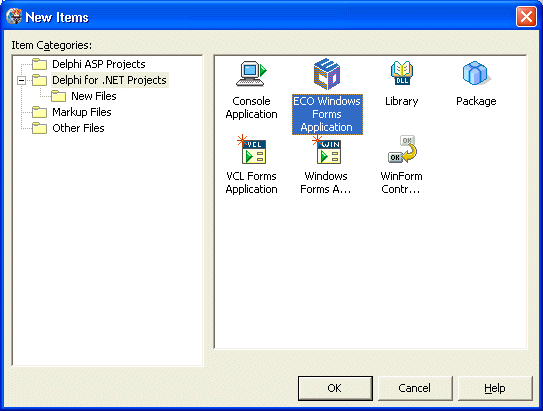Click the New Items title bar icon
The image size is (543, 411).
[14, 16]
